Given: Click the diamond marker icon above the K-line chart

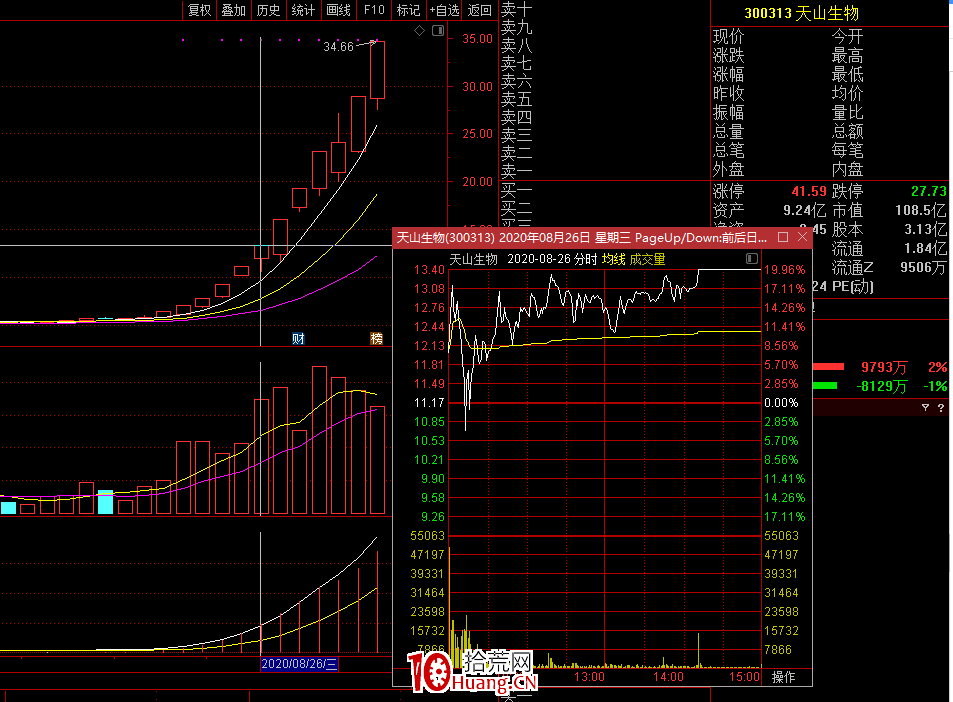Looking at the screenshot, I should coord(419,30).
